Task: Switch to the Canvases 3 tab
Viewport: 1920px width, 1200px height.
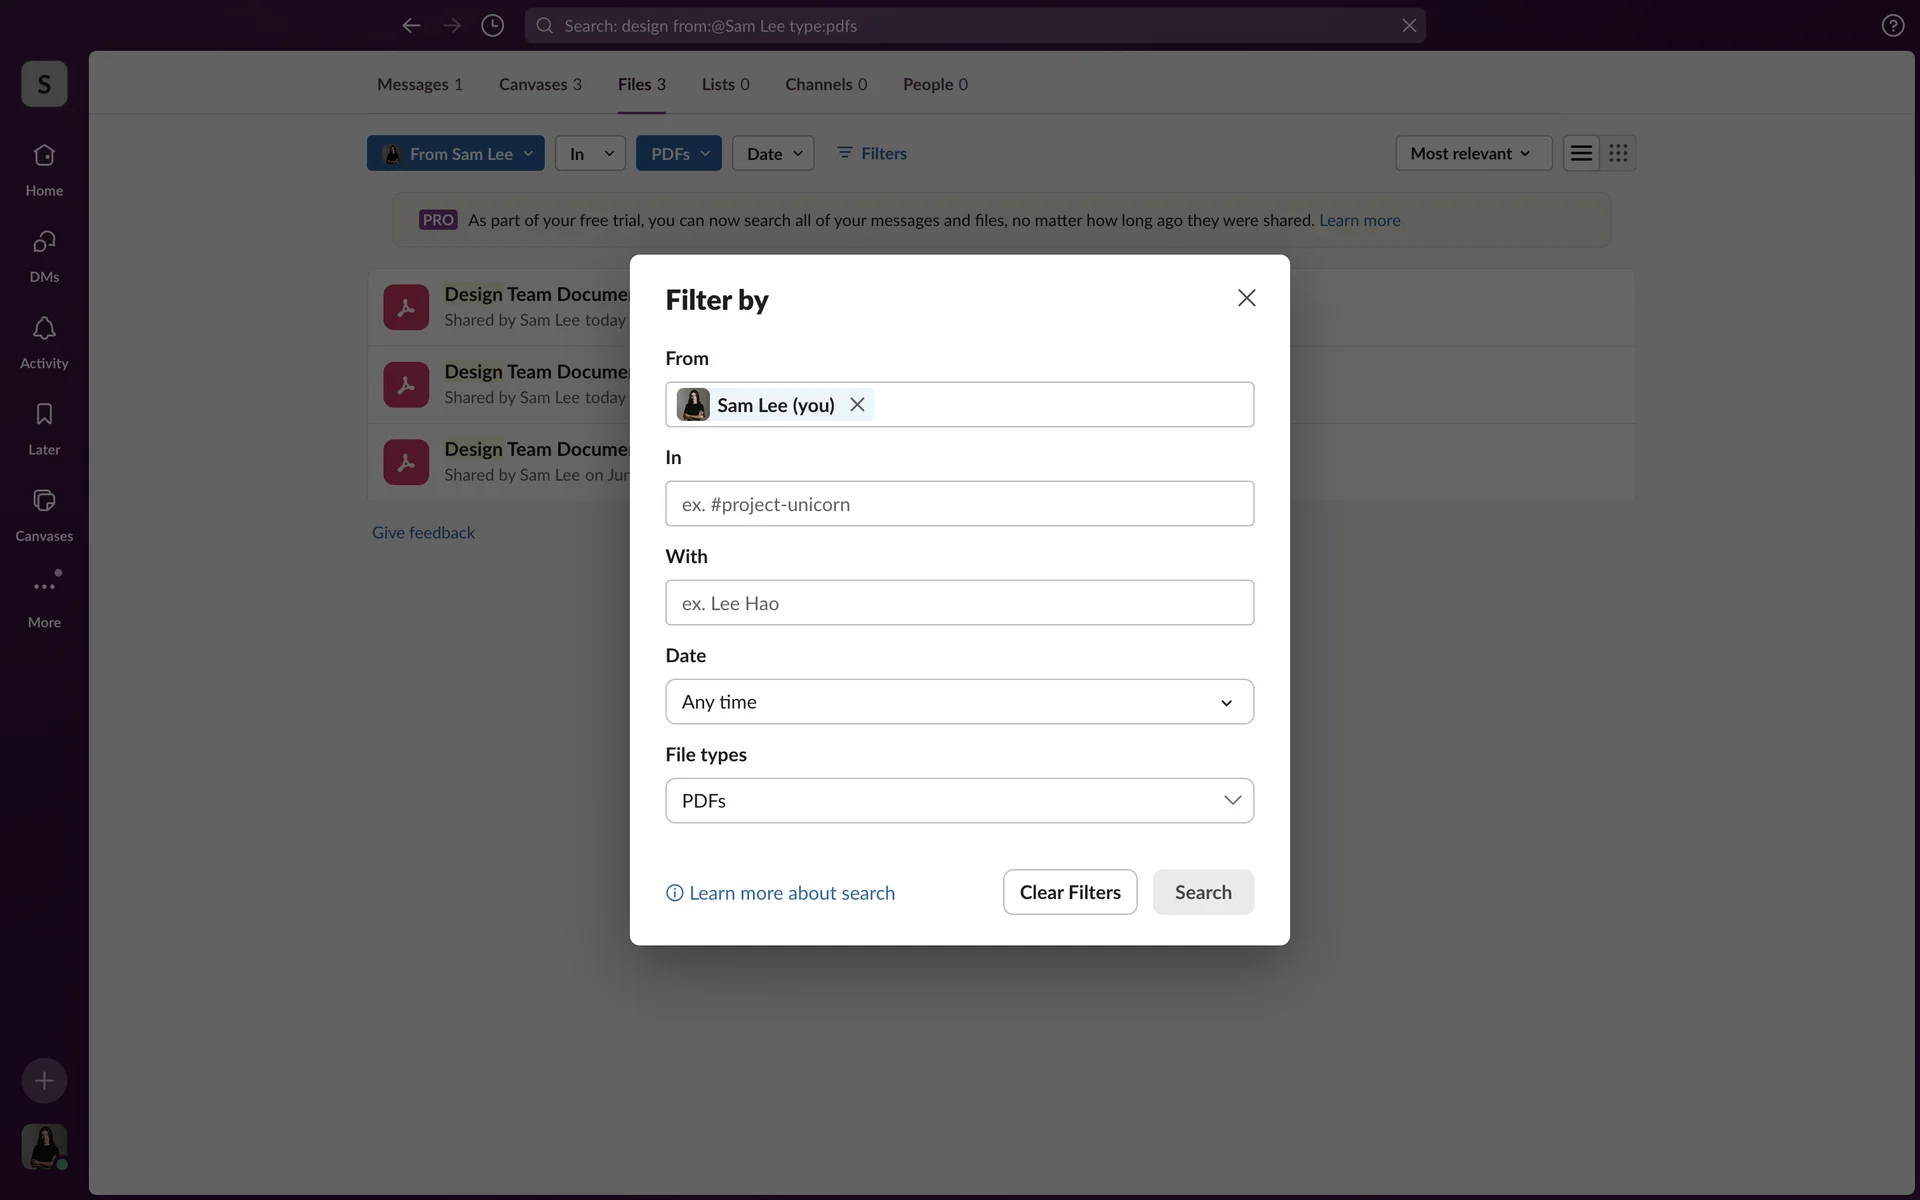Action: [x=540, y=84]
